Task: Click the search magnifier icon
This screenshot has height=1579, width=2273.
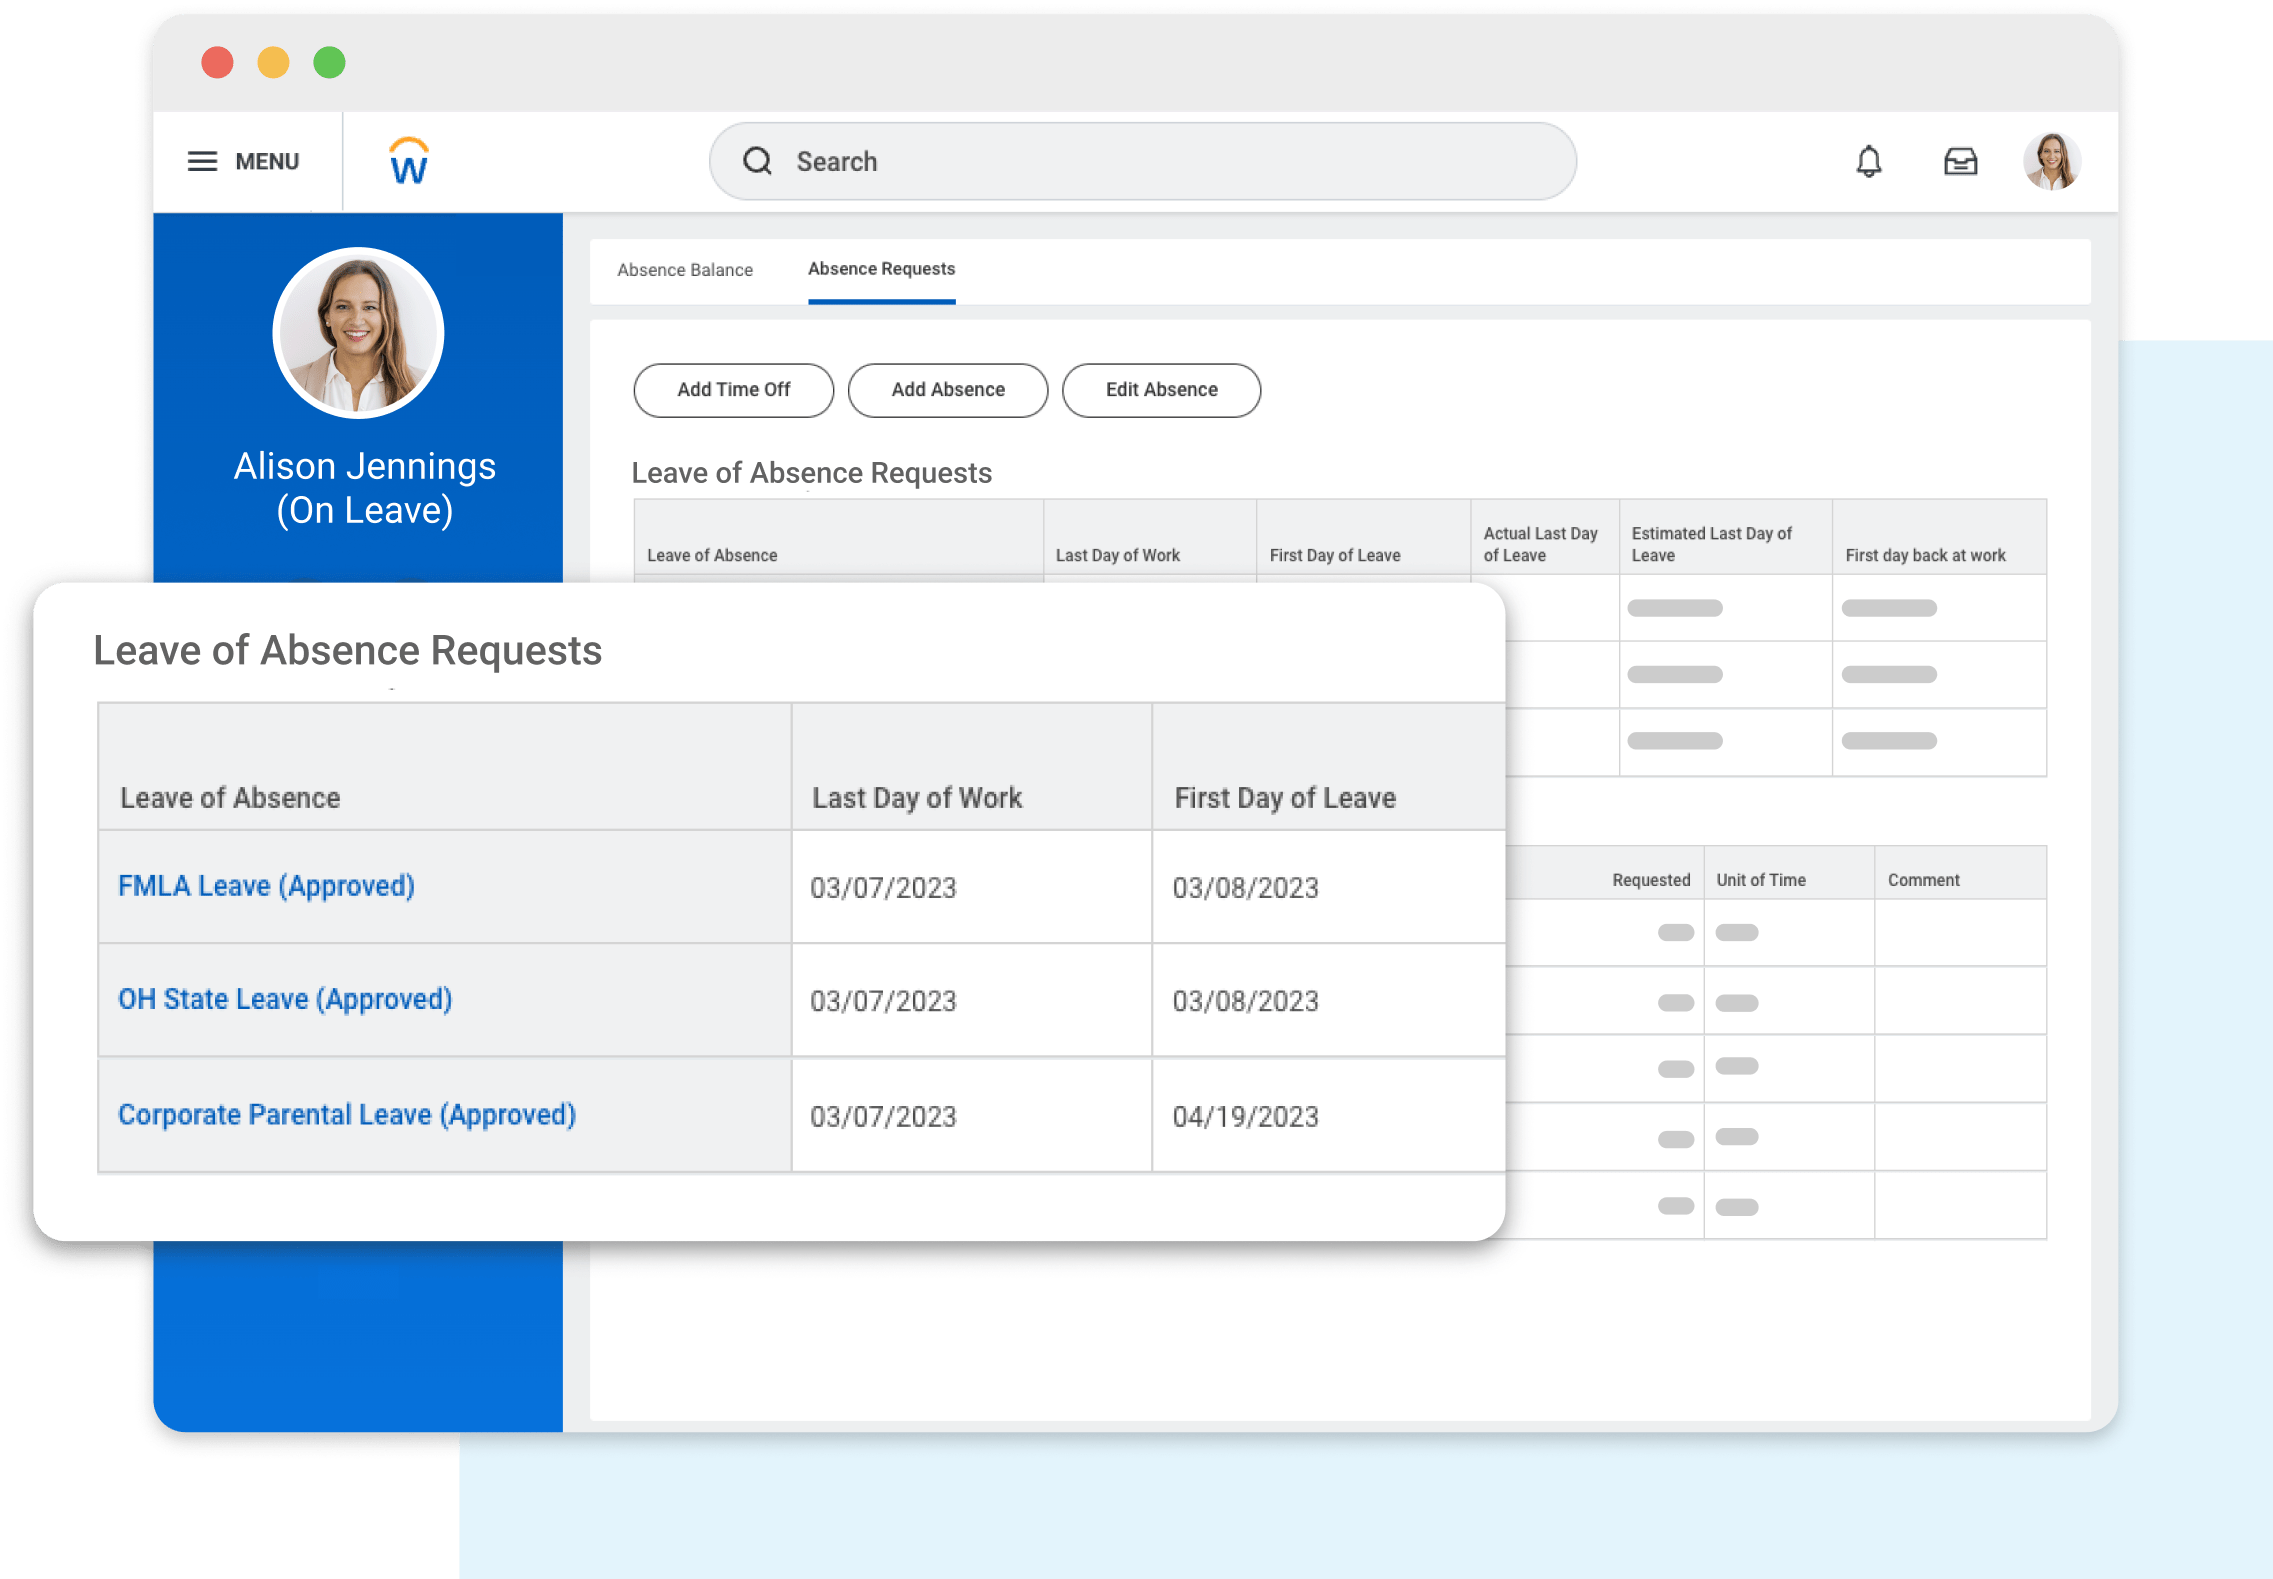Action: click(757, 161)
